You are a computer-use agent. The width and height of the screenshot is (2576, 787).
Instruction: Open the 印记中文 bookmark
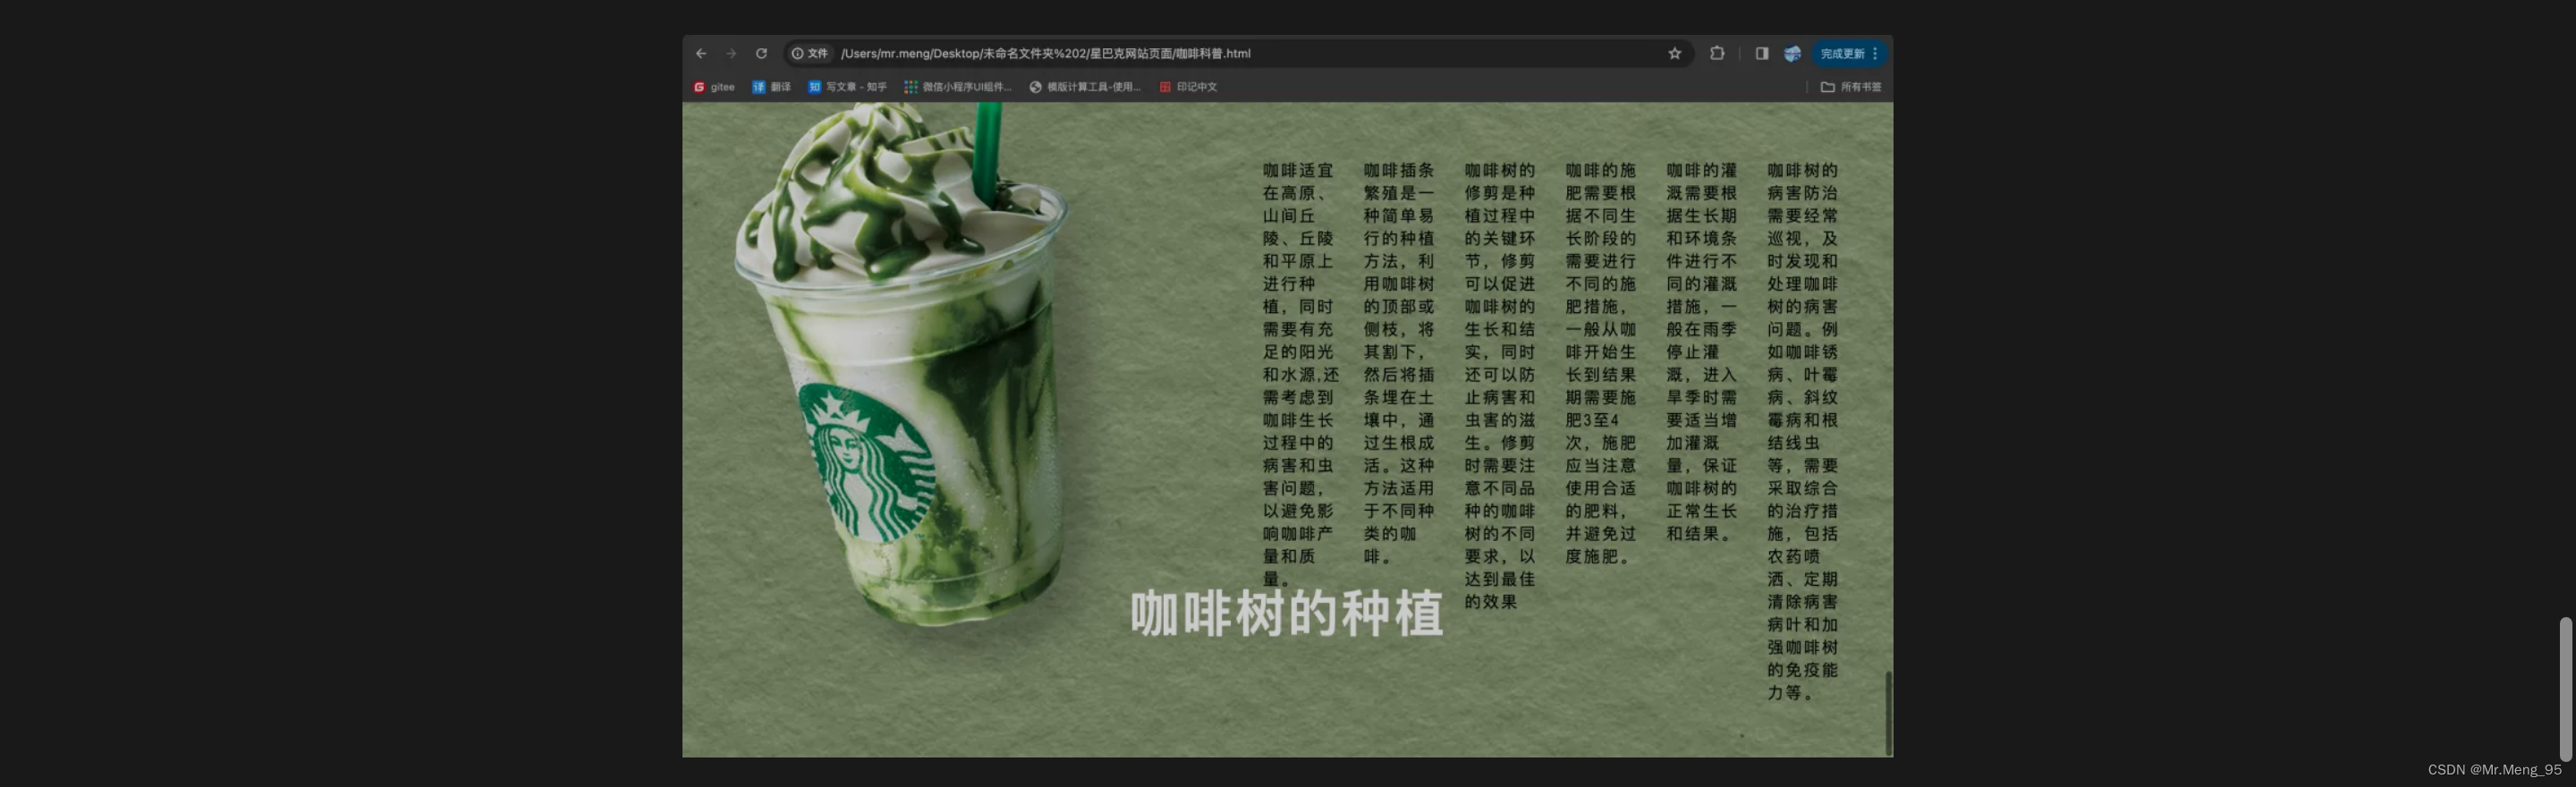point(1188,87)
